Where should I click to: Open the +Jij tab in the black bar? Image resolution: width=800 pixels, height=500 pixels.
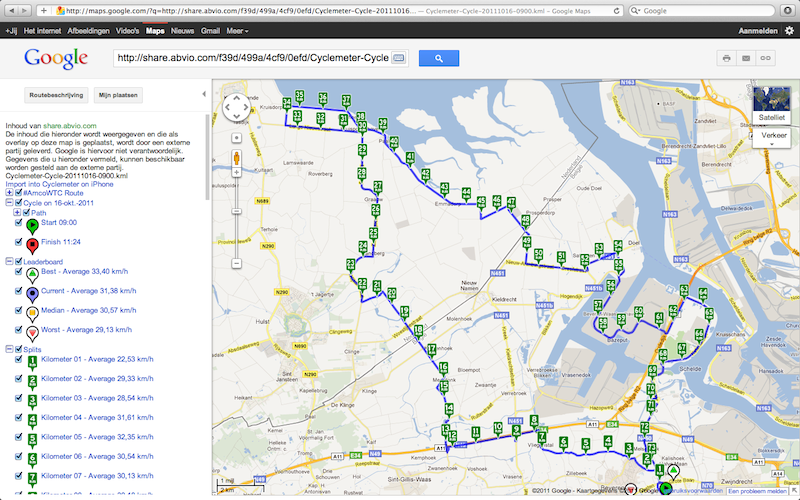click(x=11, y=31)
